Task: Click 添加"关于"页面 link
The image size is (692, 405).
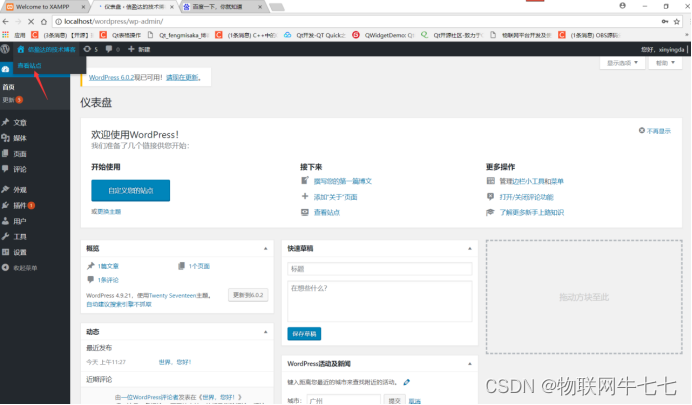Action: pyautogui.click(x=335, y=197)
